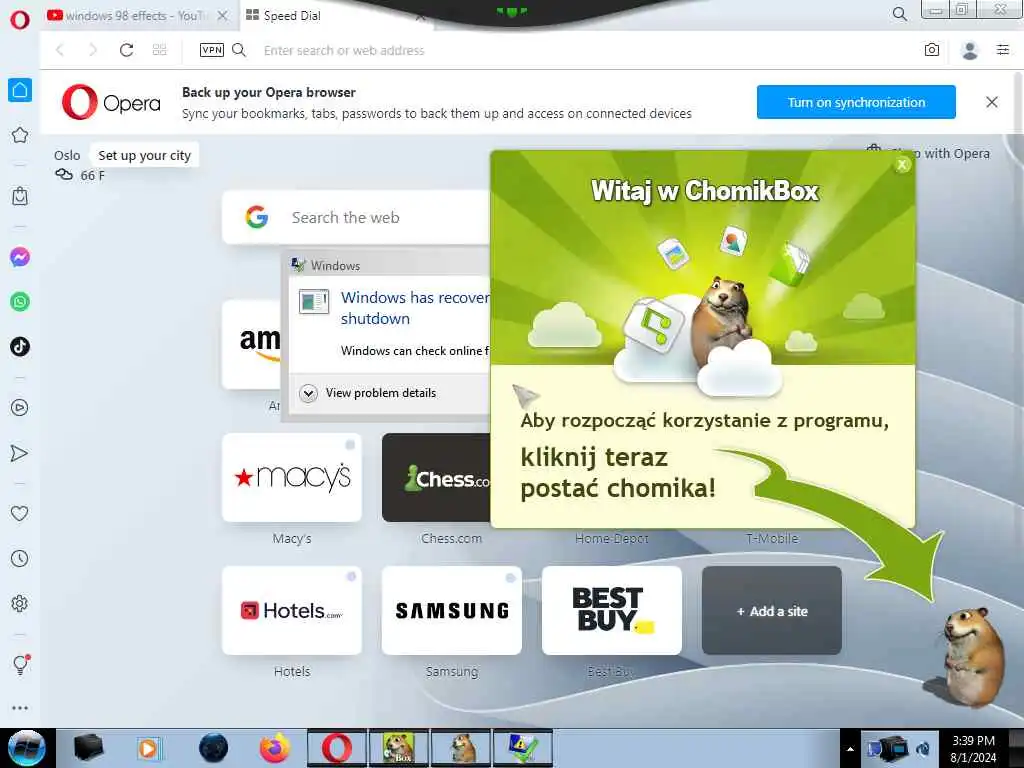This screenshot has width=1024, height=768.
Task: Click Set up your city
Action: (144, 155)
